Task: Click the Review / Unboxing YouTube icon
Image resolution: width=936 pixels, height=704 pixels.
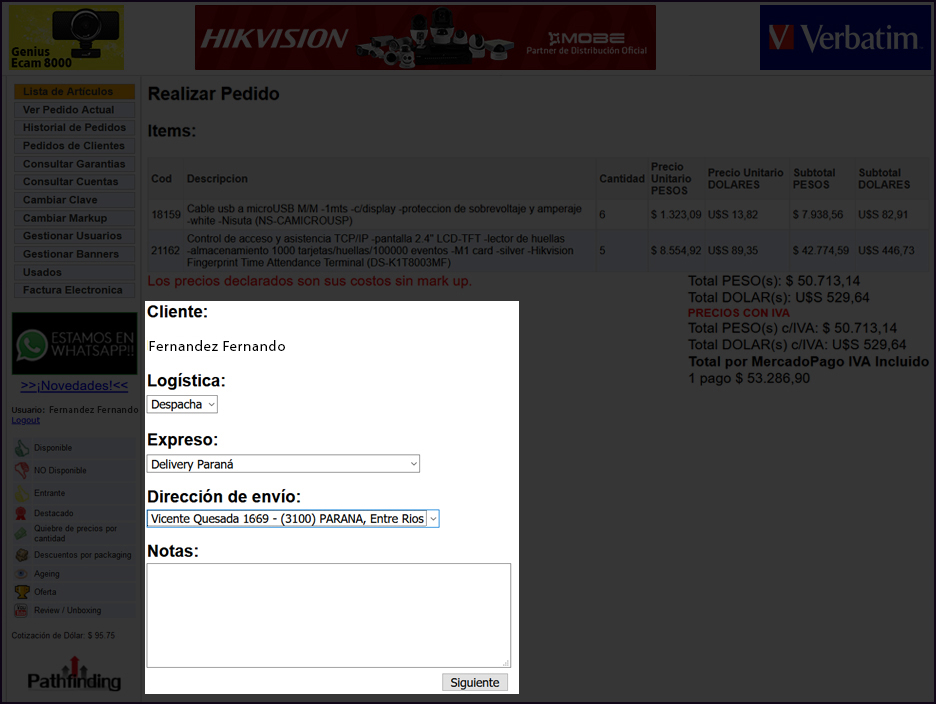Action: click(x=22, y=610)
